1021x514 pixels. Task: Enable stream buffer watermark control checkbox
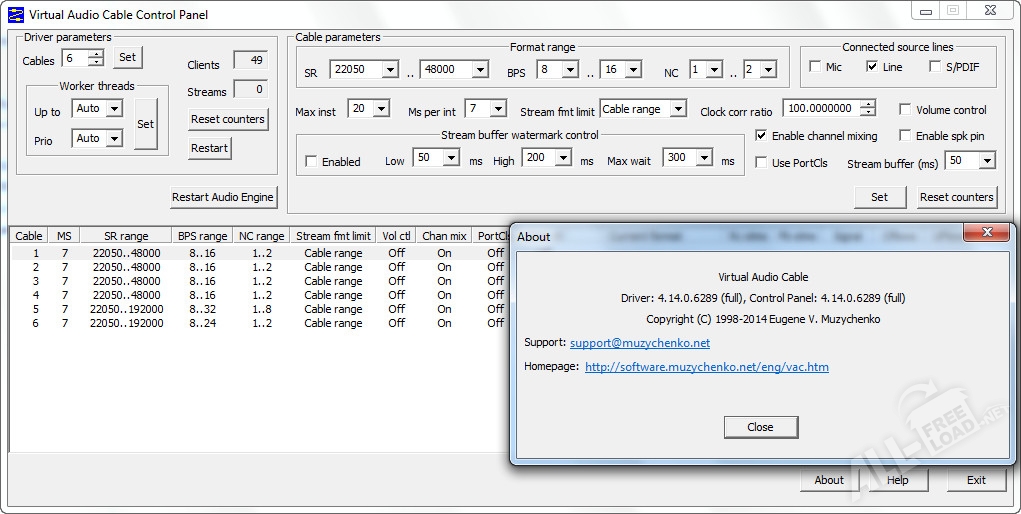pyautogui.click(x=312, y=162)
